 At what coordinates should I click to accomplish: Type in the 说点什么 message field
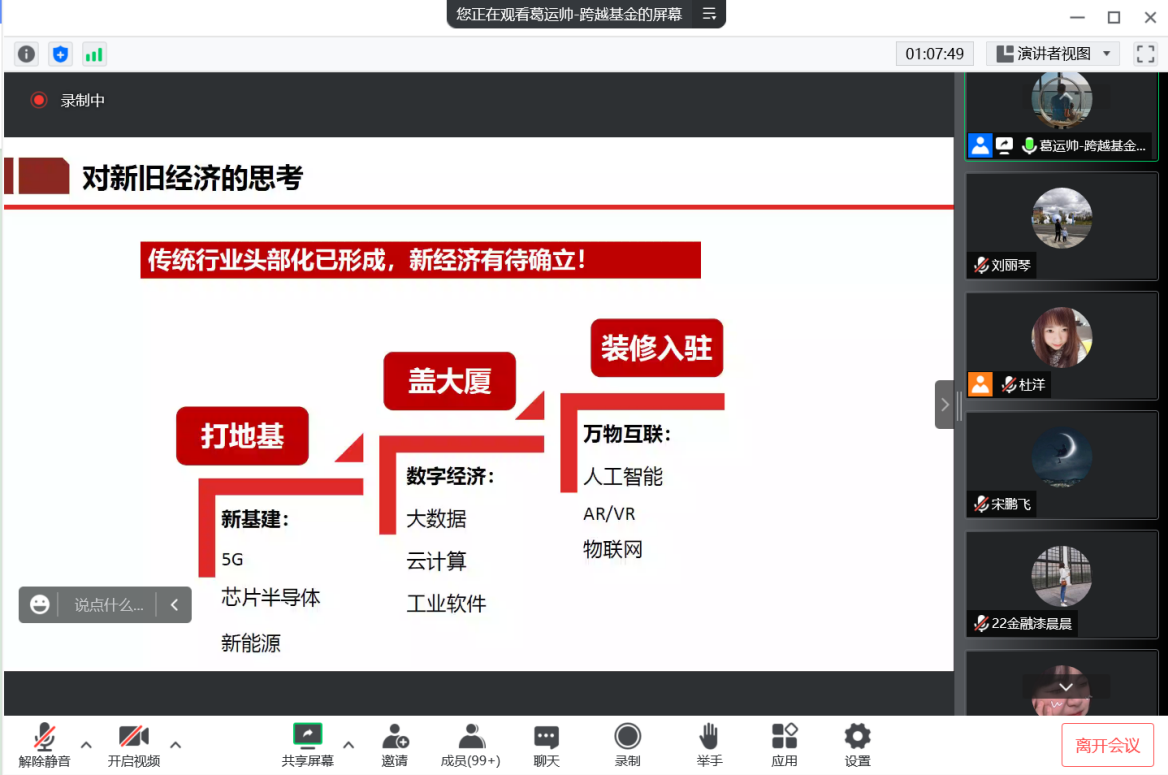108,605
